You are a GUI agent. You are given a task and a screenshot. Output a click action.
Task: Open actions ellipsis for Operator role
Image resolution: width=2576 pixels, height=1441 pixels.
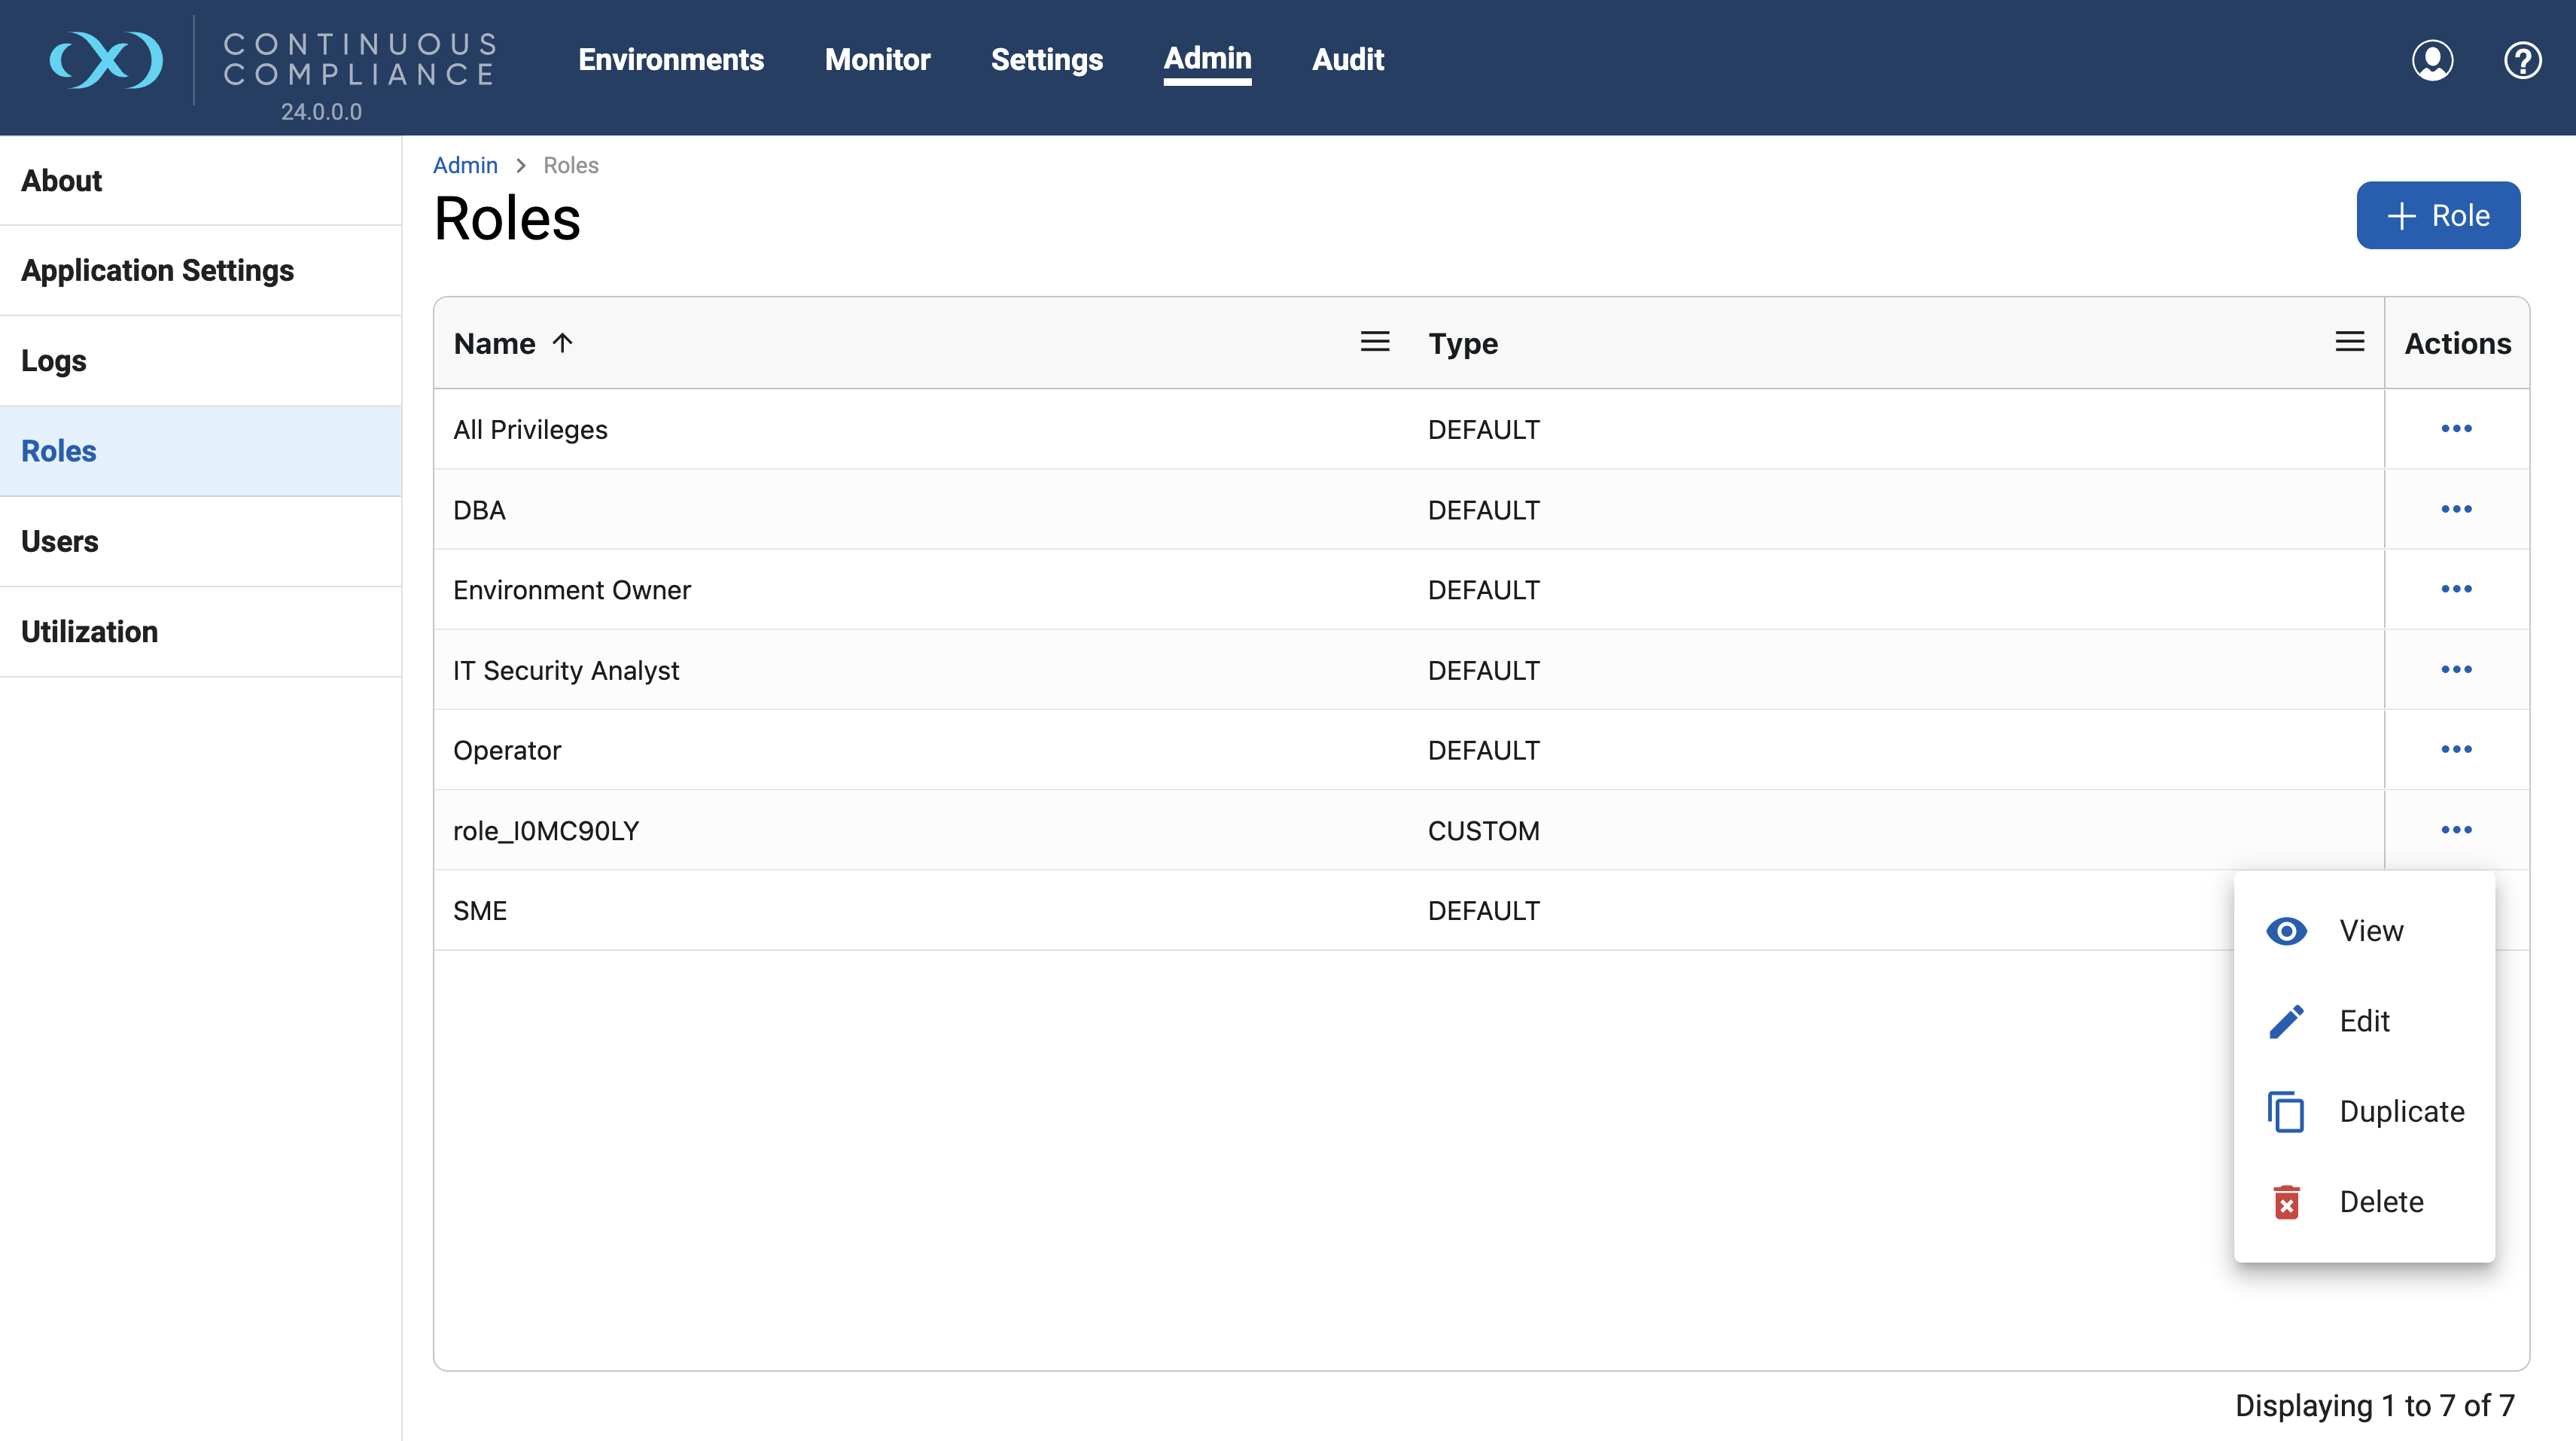pyautogui.click(x=2458, y=749)
